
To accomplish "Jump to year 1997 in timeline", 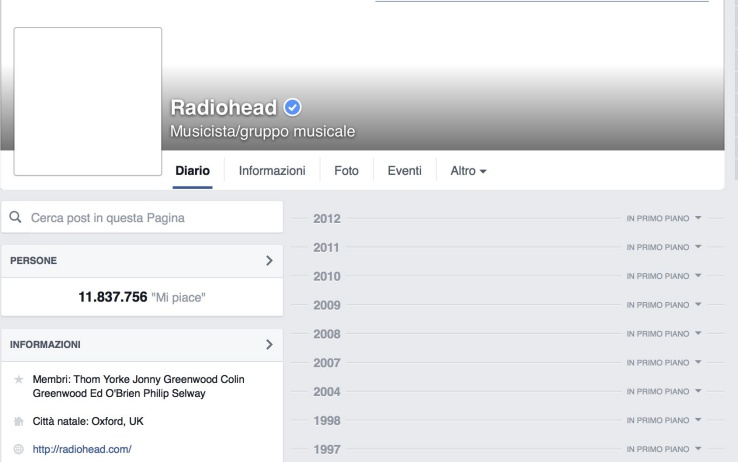I will (x=327, y=449).
